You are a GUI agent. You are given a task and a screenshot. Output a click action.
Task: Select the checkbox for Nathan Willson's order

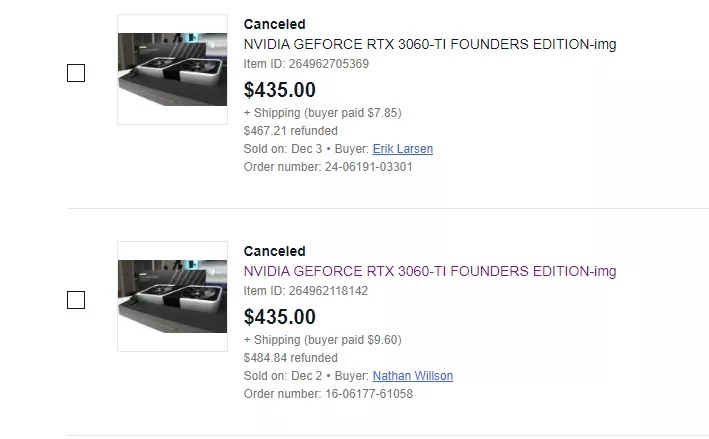(76, 300)
